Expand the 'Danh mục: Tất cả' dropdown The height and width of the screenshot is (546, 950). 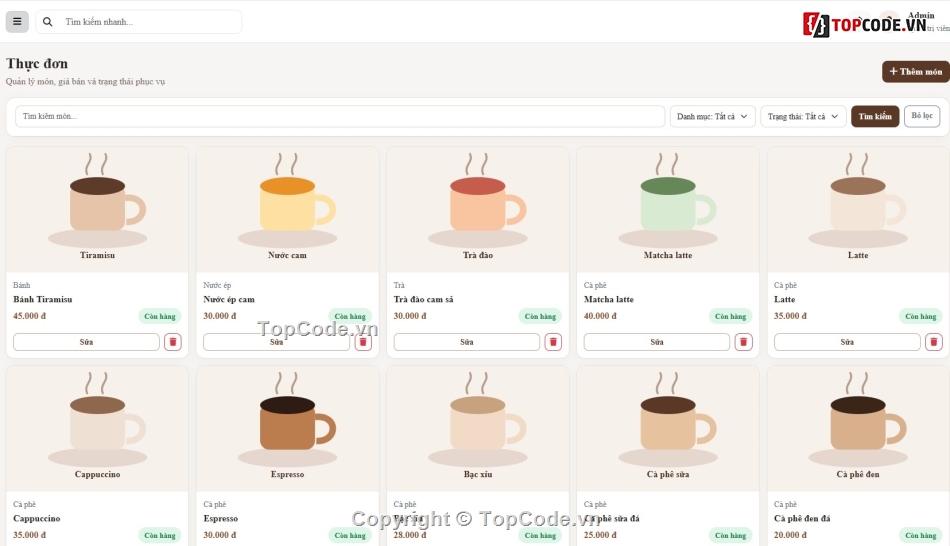click(712, 116)
